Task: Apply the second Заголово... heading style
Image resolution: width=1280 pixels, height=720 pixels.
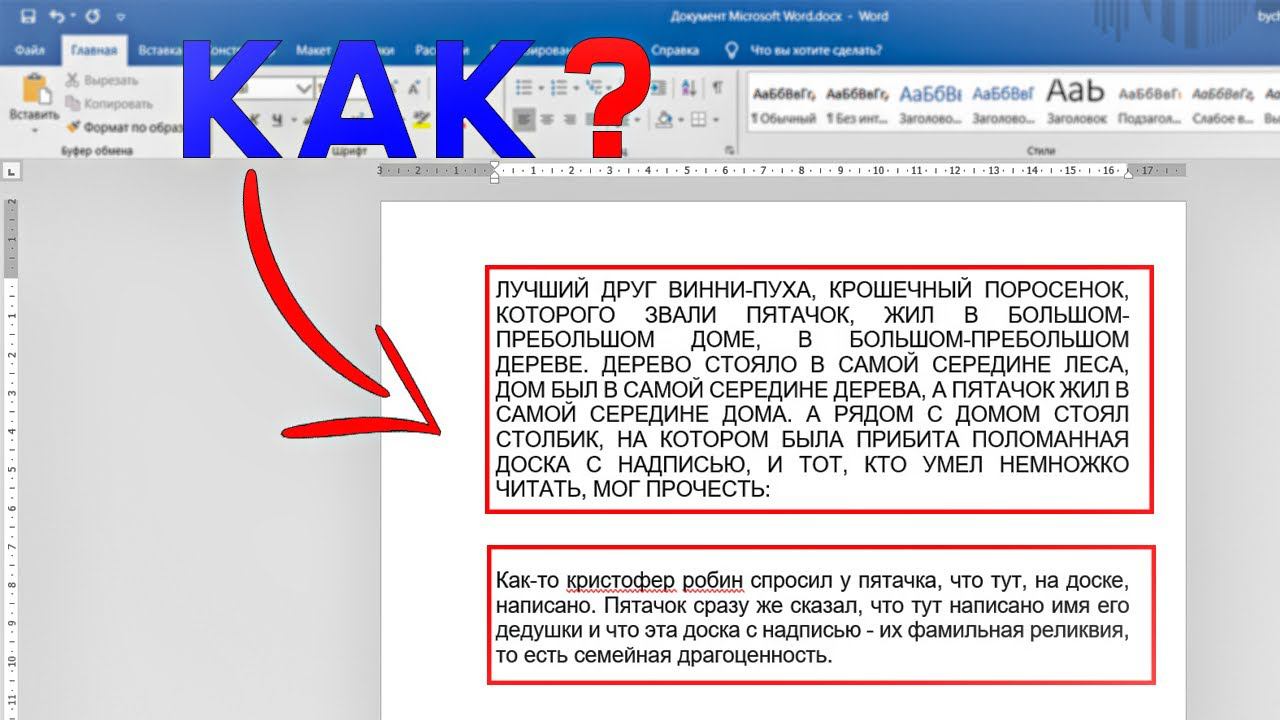Action: coord(1003,104)
